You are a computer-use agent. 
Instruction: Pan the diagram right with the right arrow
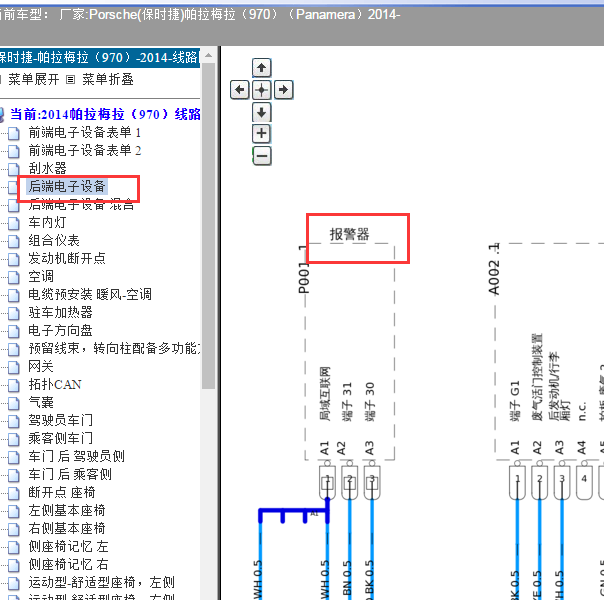(x=284, y=90)
